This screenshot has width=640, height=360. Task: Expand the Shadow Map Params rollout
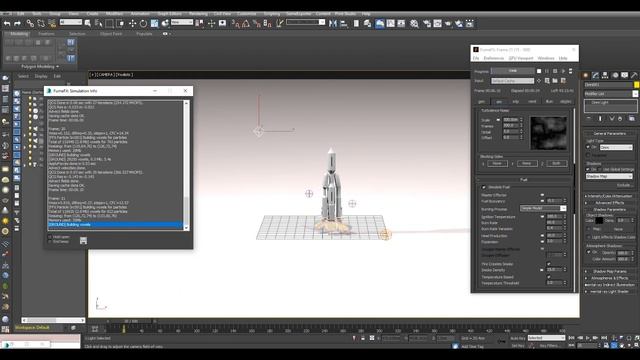tap(611, 271)
